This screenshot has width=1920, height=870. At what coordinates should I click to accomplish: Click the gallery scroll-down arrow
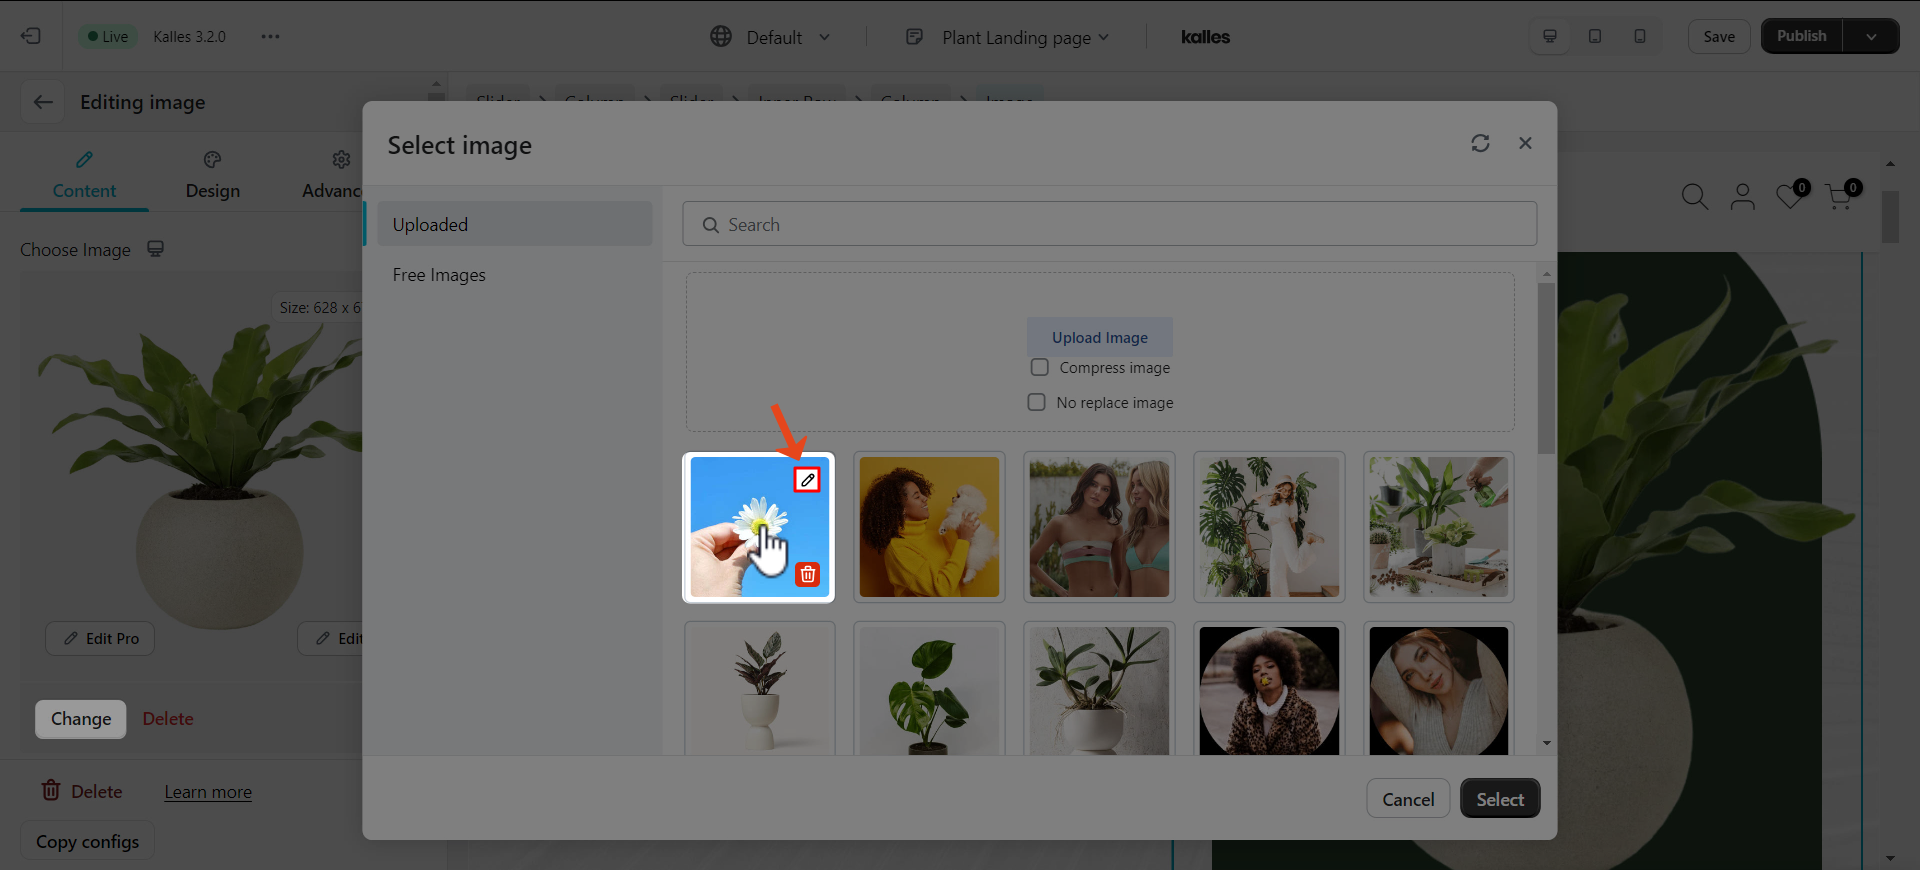[1546, 743]
